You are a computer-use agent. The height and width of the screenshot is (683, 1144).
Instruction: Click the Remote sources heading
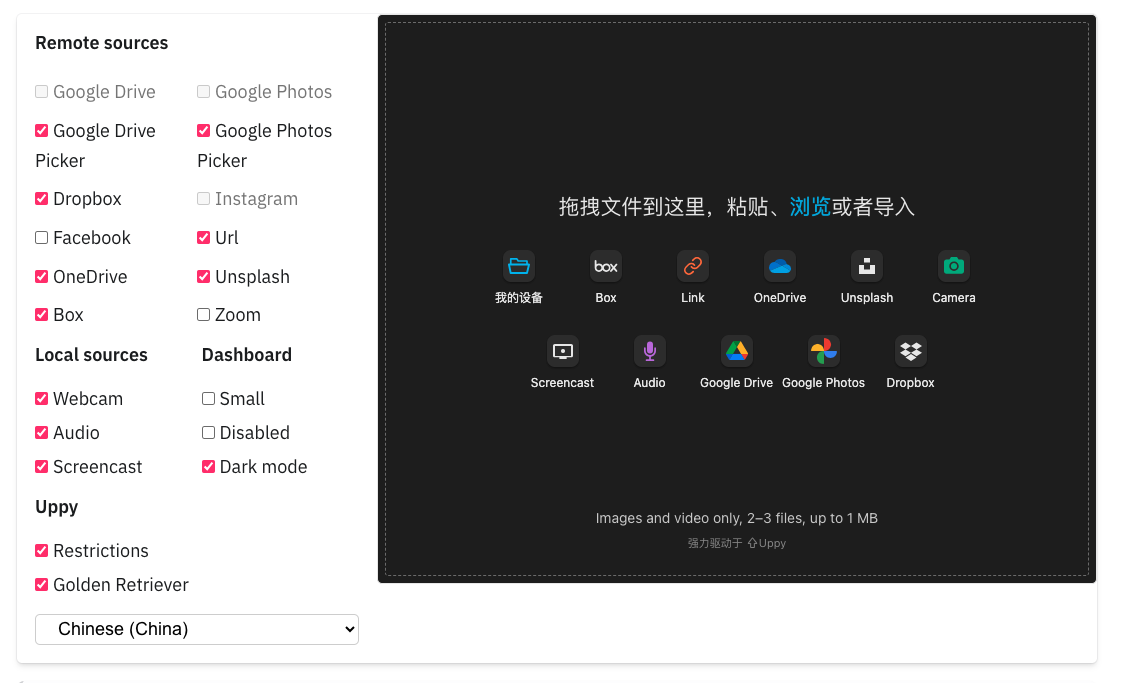pos(101,43)
